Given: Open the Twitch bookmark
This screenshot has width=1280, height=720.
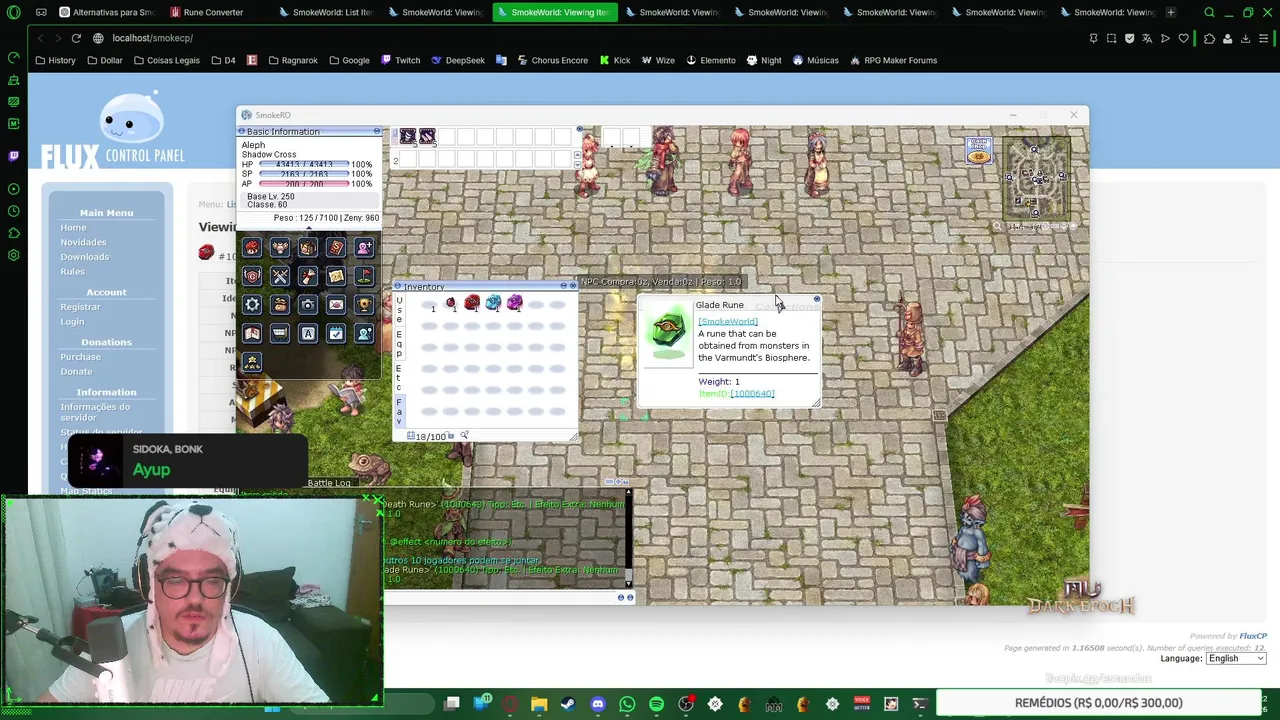Looking at the screenshot, I should tap(400, 60).
